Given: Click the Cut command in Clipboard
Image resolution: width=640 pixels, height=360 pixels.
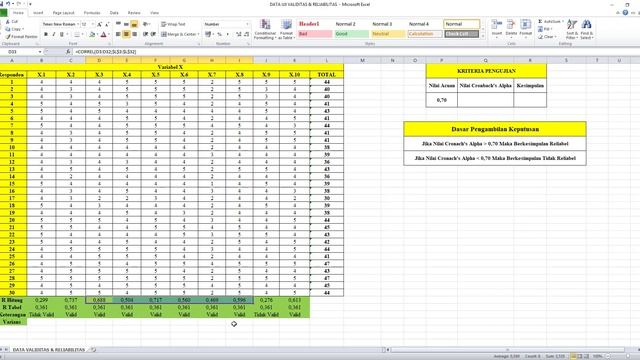Looking at the screenshot, I should [11, 21].
